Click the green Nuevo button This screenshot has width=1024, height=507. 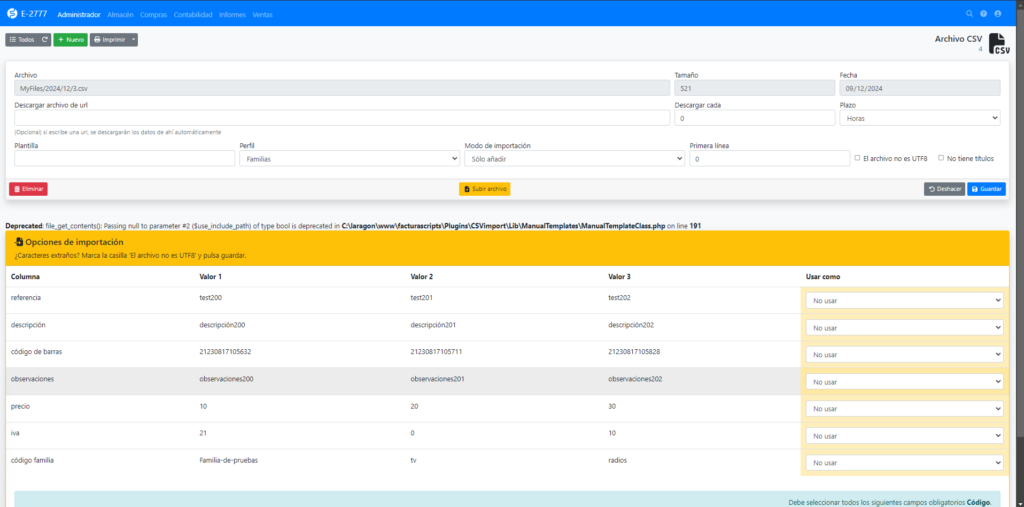point(70,40)
